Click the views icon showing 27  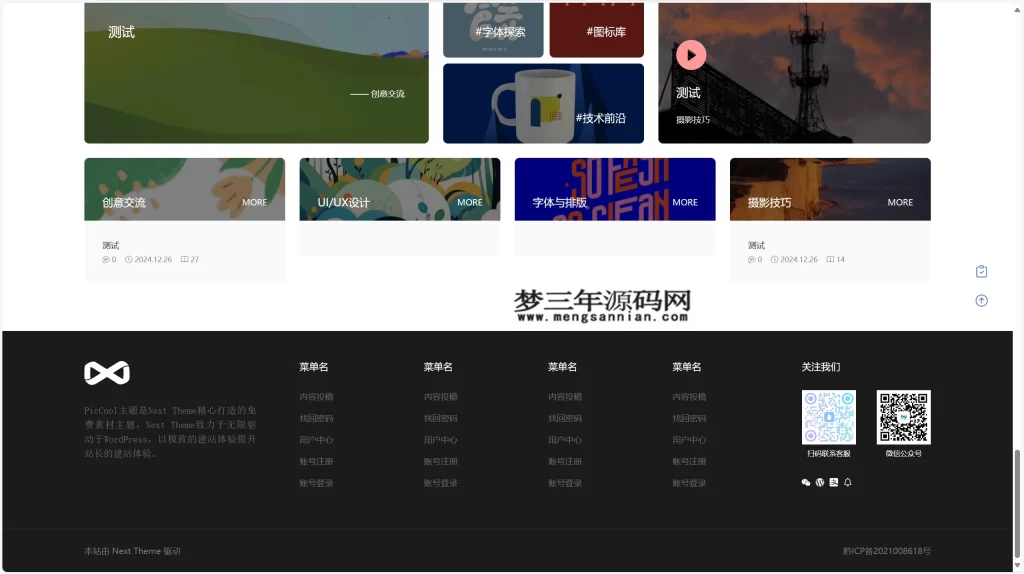click(x=184, y=260)
